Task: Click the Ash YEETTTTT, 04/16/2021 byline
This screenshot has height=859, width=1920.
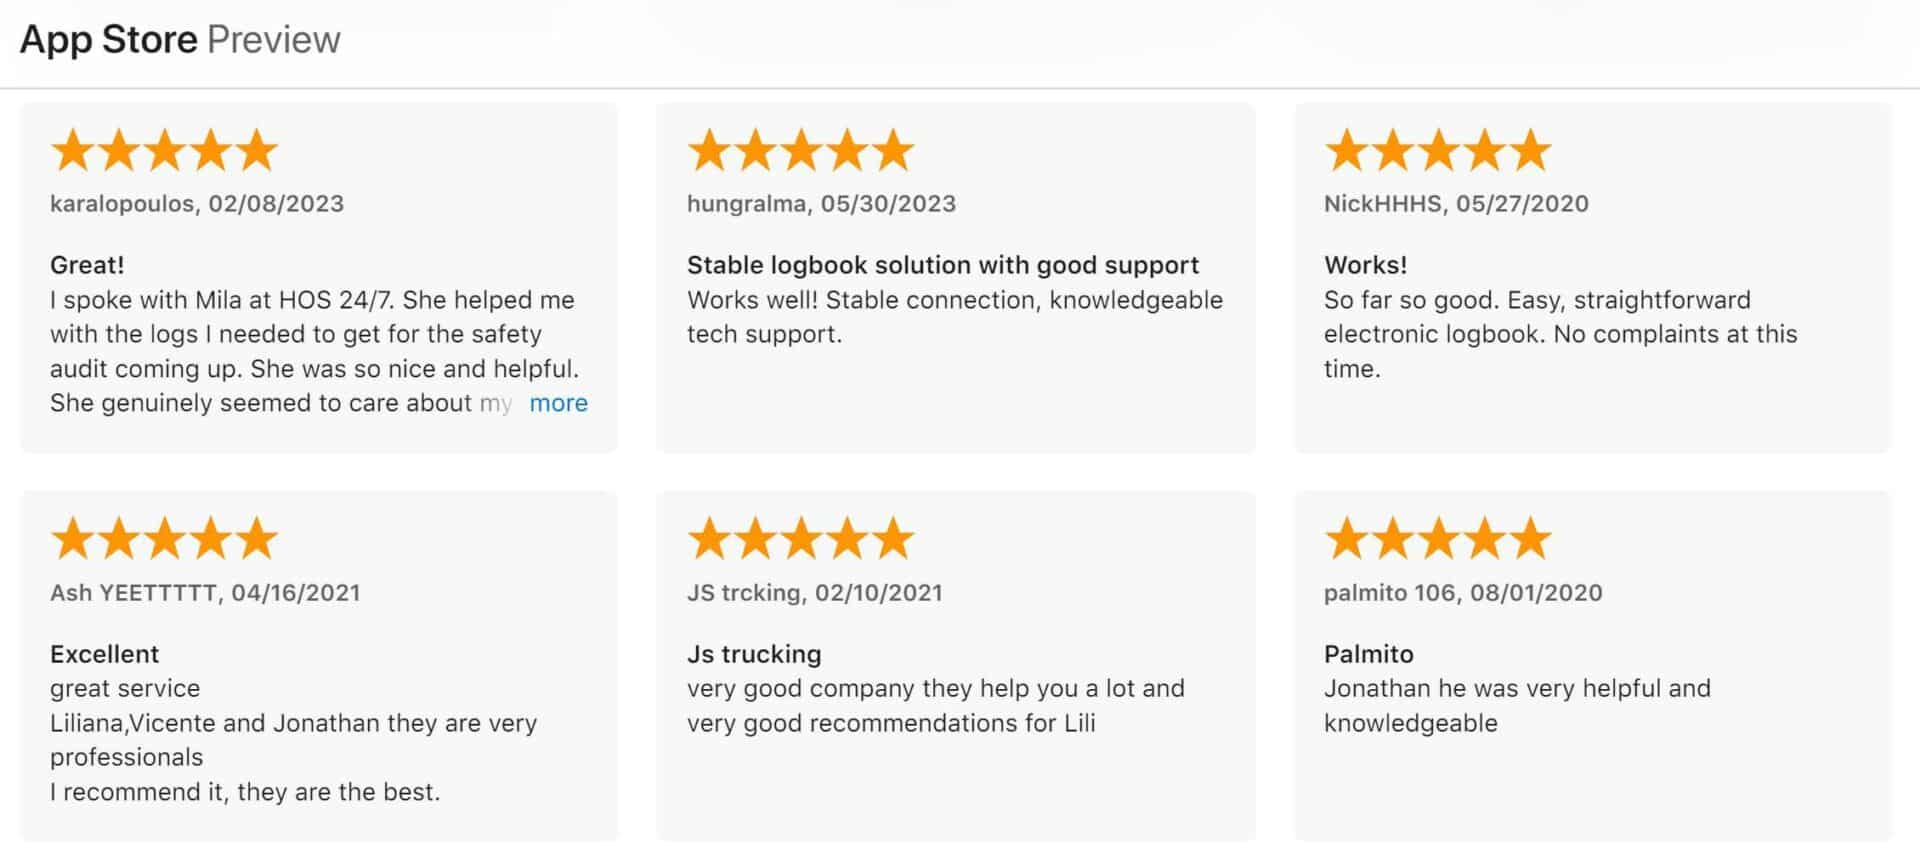Action: pos(205,593)
